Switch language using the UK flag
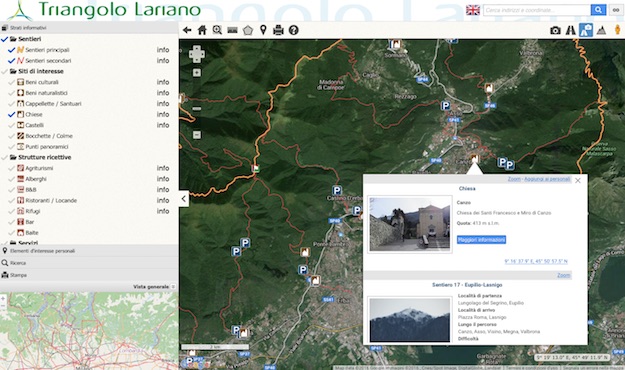 [x=473, y=10]
